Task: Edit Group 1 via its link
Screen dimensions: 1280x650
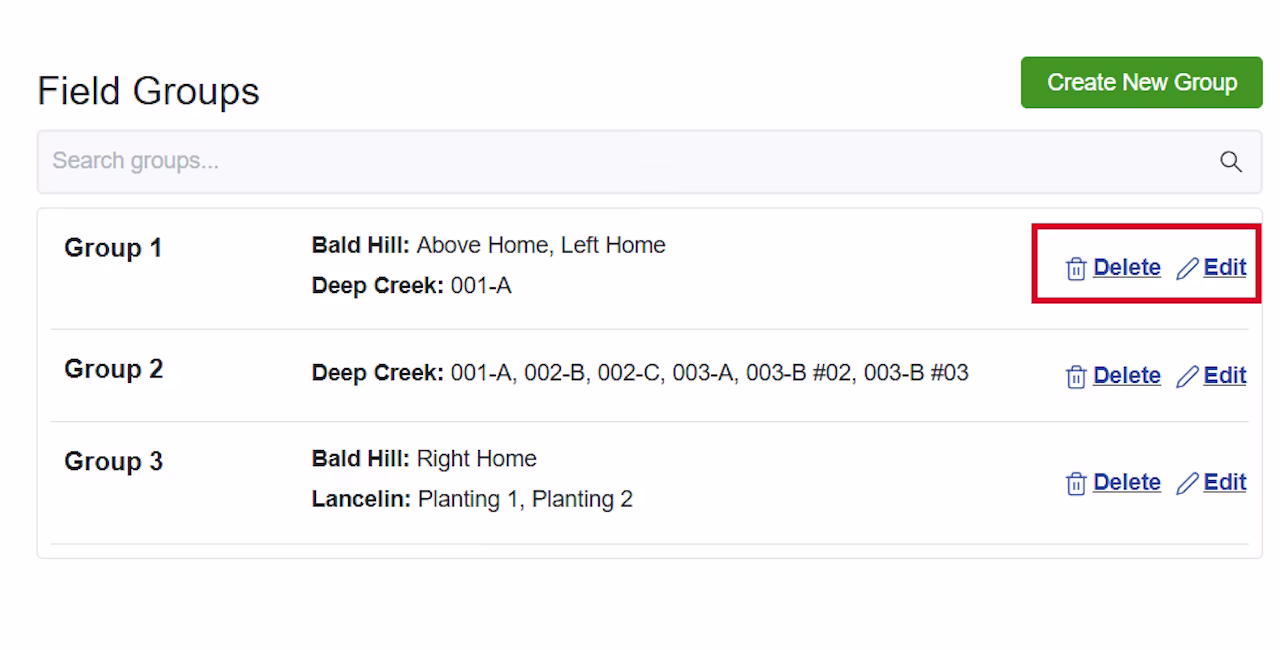Action: [x=1225, y=267]
